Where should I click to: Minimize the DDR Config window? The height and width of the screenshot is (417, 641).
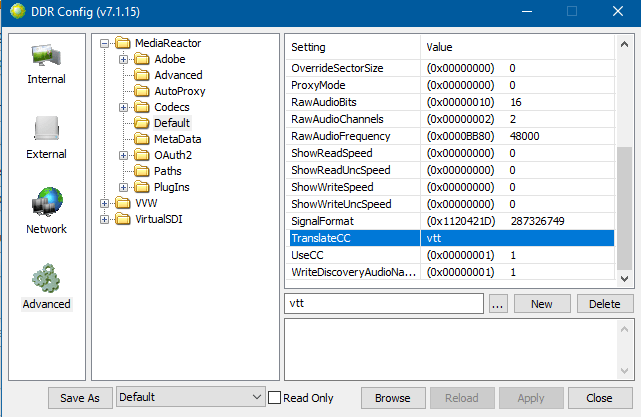(x=527, y=11)
